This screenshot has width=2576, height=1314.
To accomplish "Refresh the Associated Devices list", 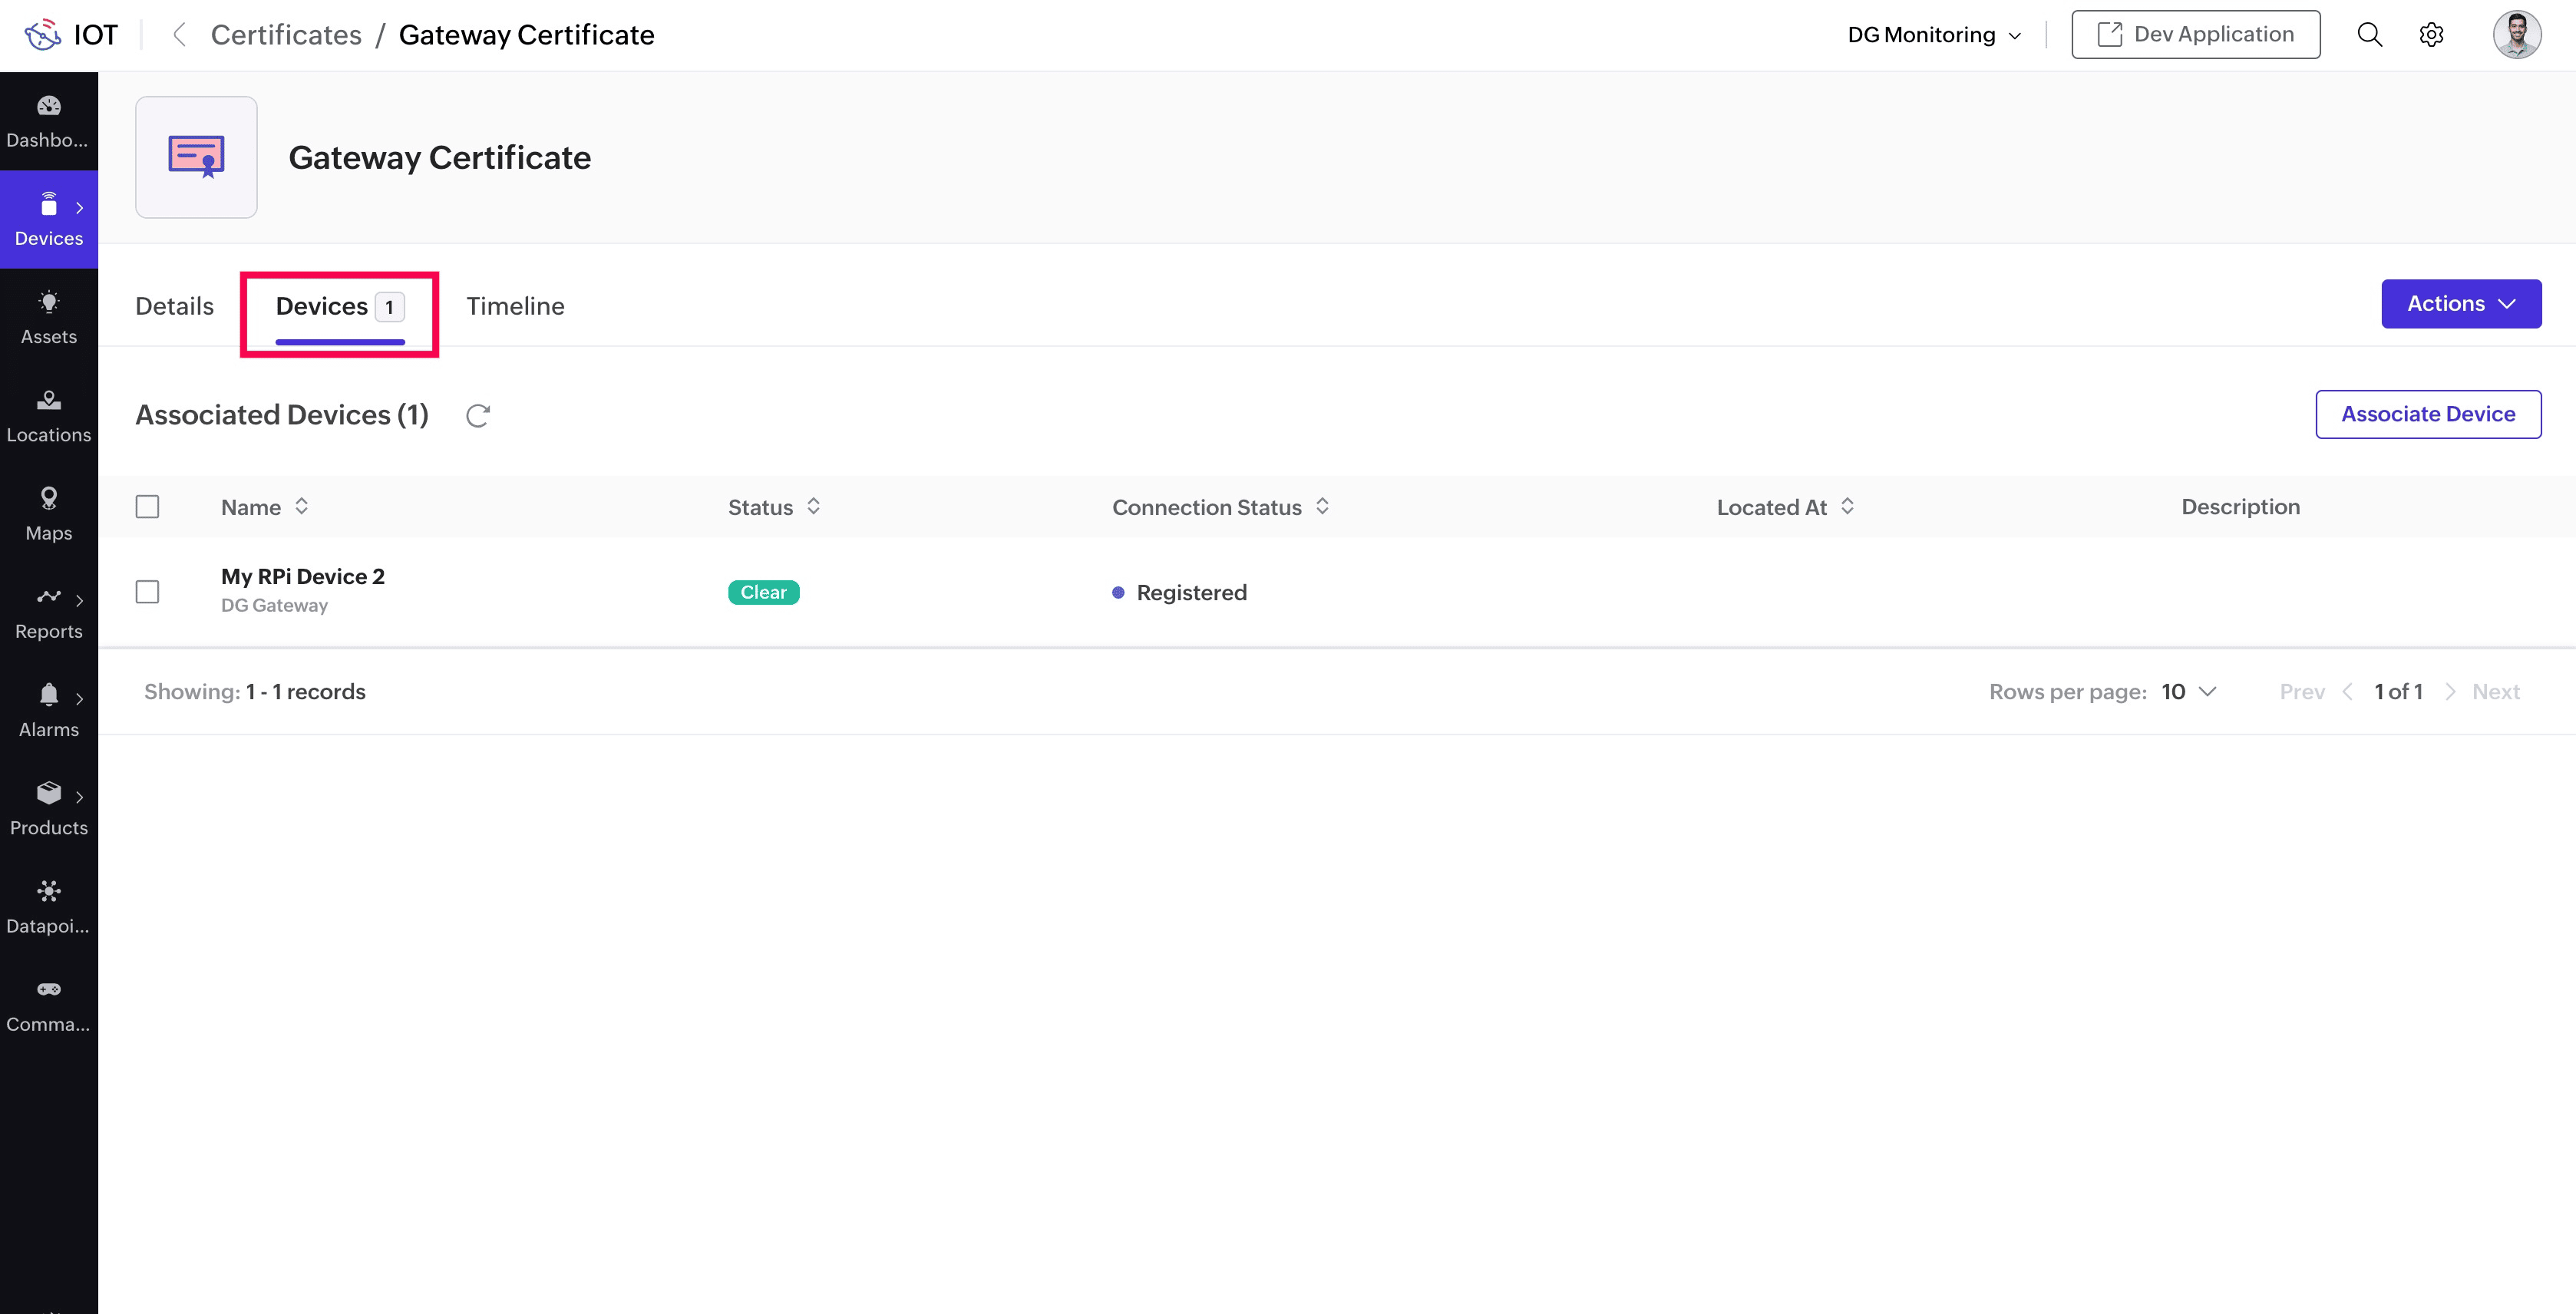I will [x=478, y=416].
